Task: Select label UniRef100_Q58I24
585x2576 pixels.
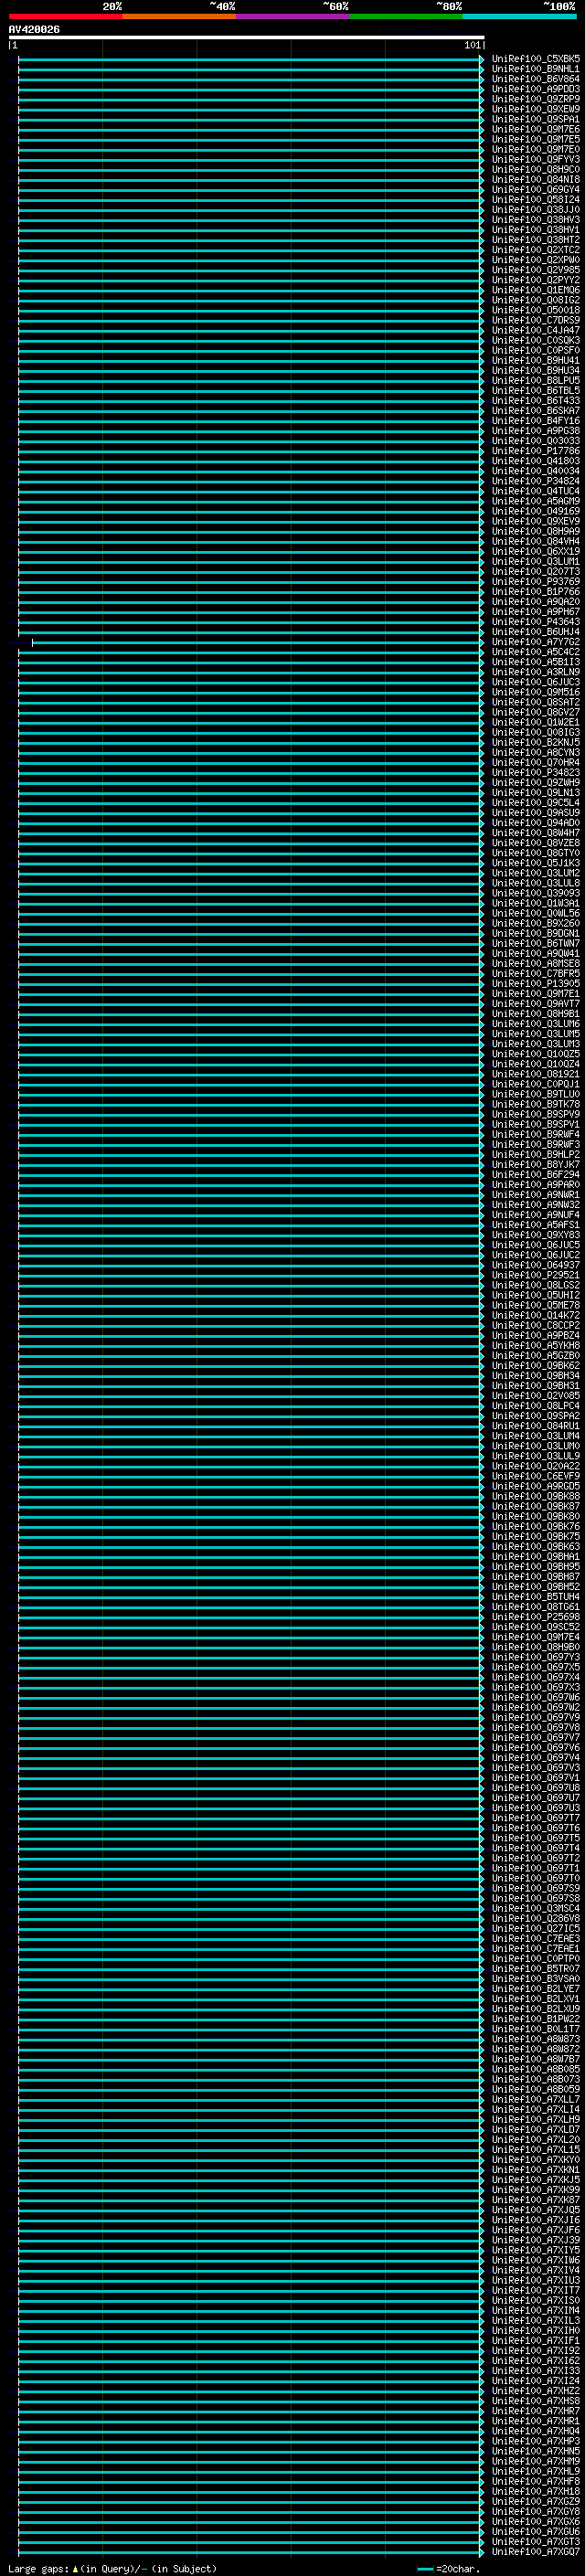Action: click(536, 199)
